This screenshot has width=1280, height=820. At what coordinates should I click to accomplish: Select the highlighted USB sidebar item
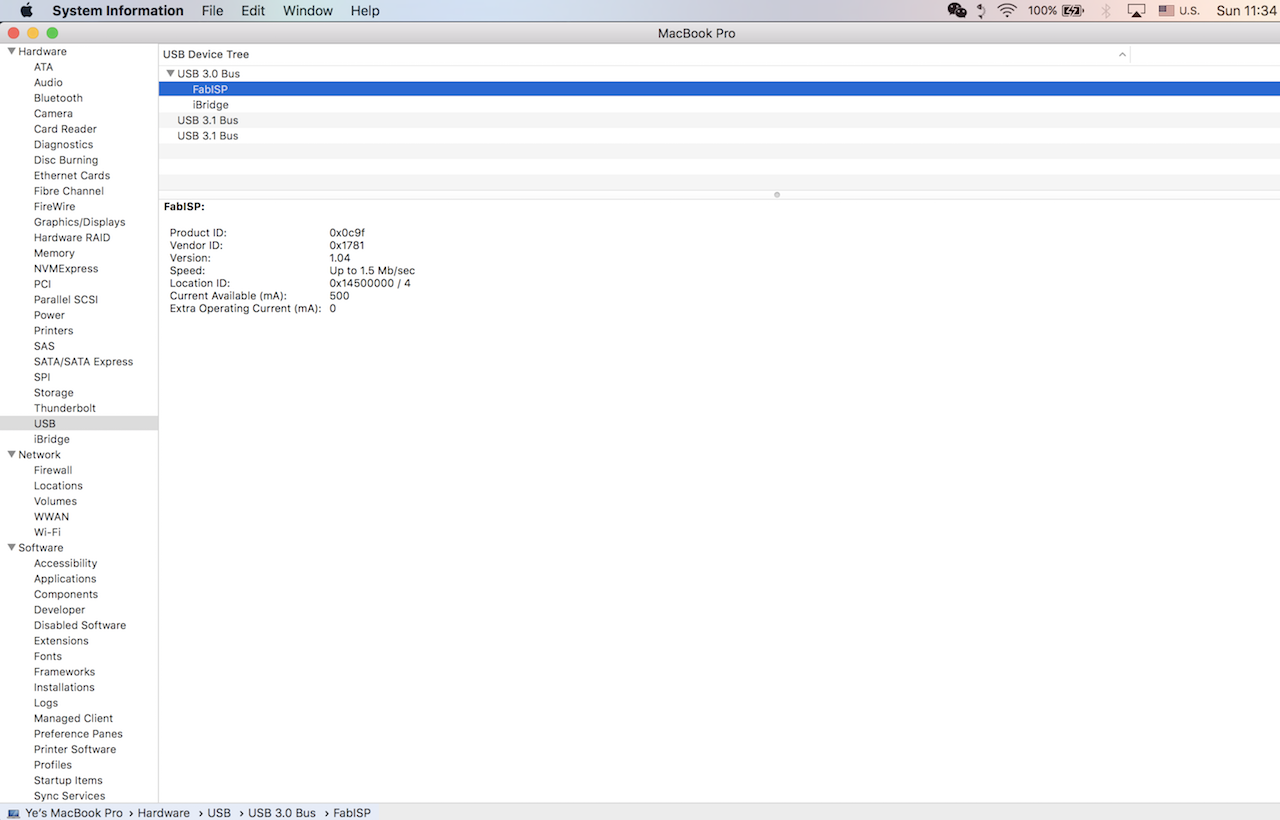pos(79,424)
